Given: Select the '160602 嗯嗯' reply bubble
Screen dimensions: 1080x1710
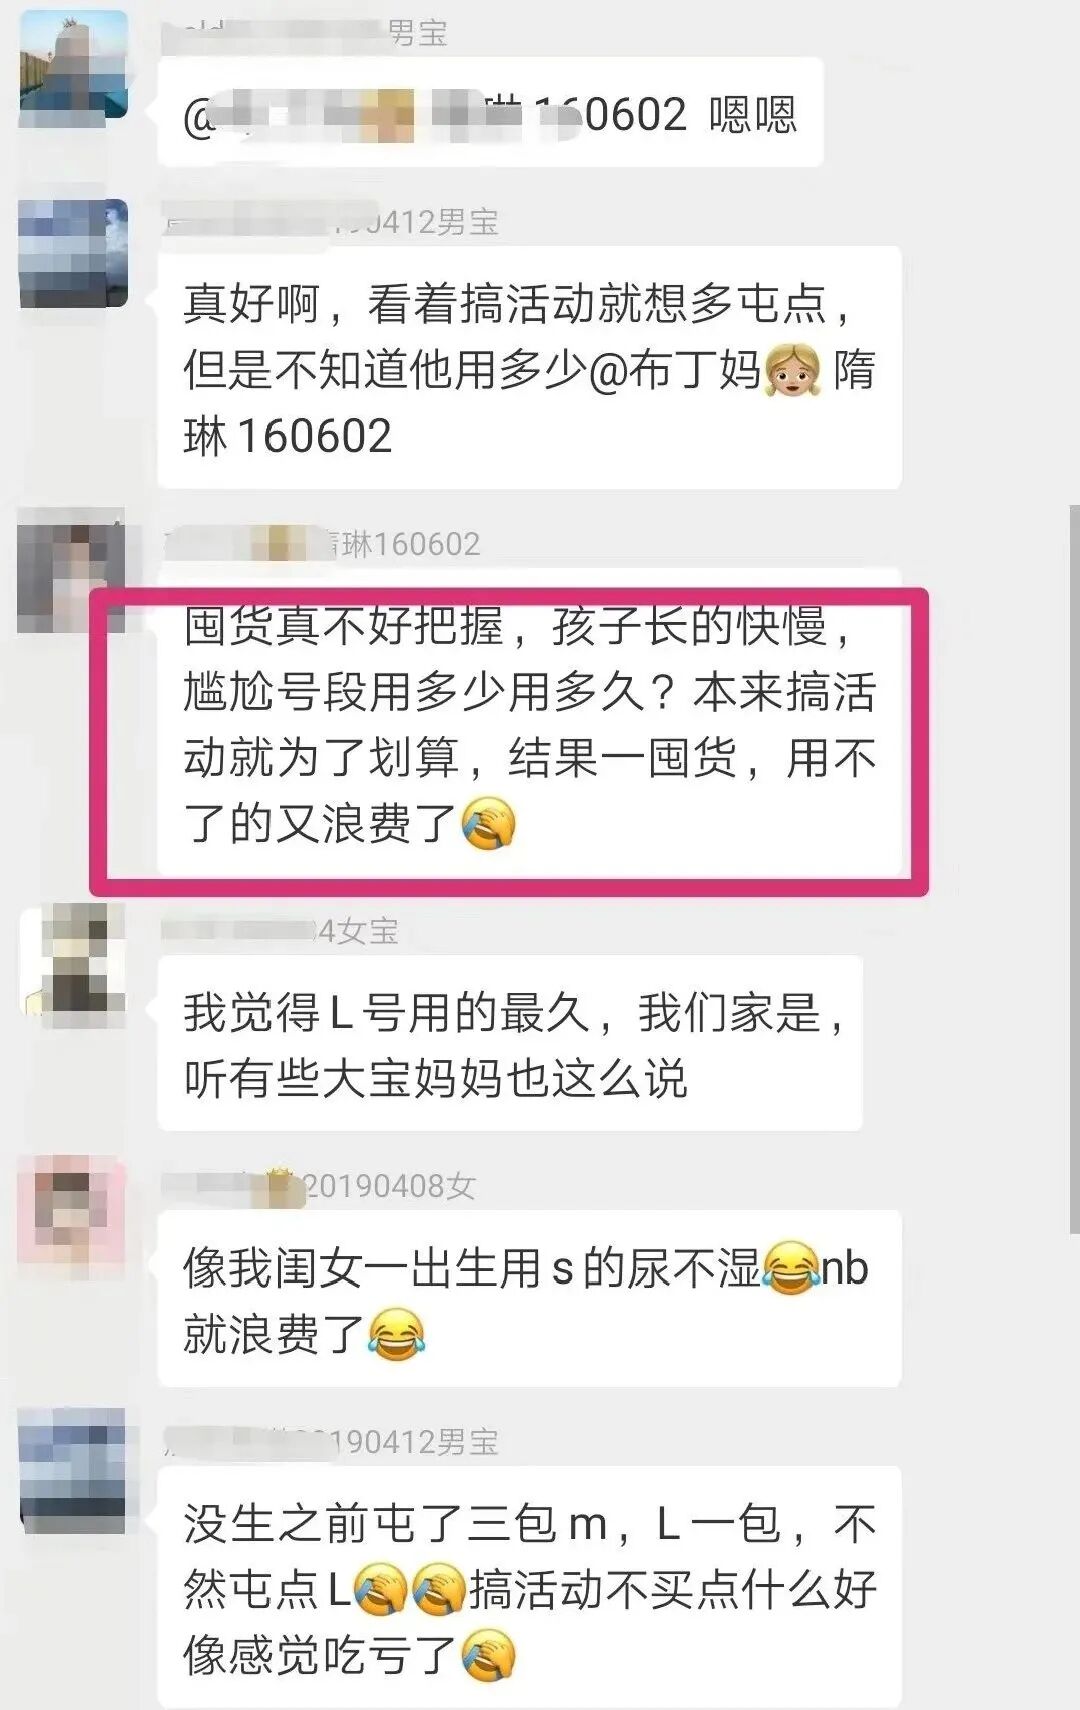Looking at the screenshot, I should pos(490,113).
